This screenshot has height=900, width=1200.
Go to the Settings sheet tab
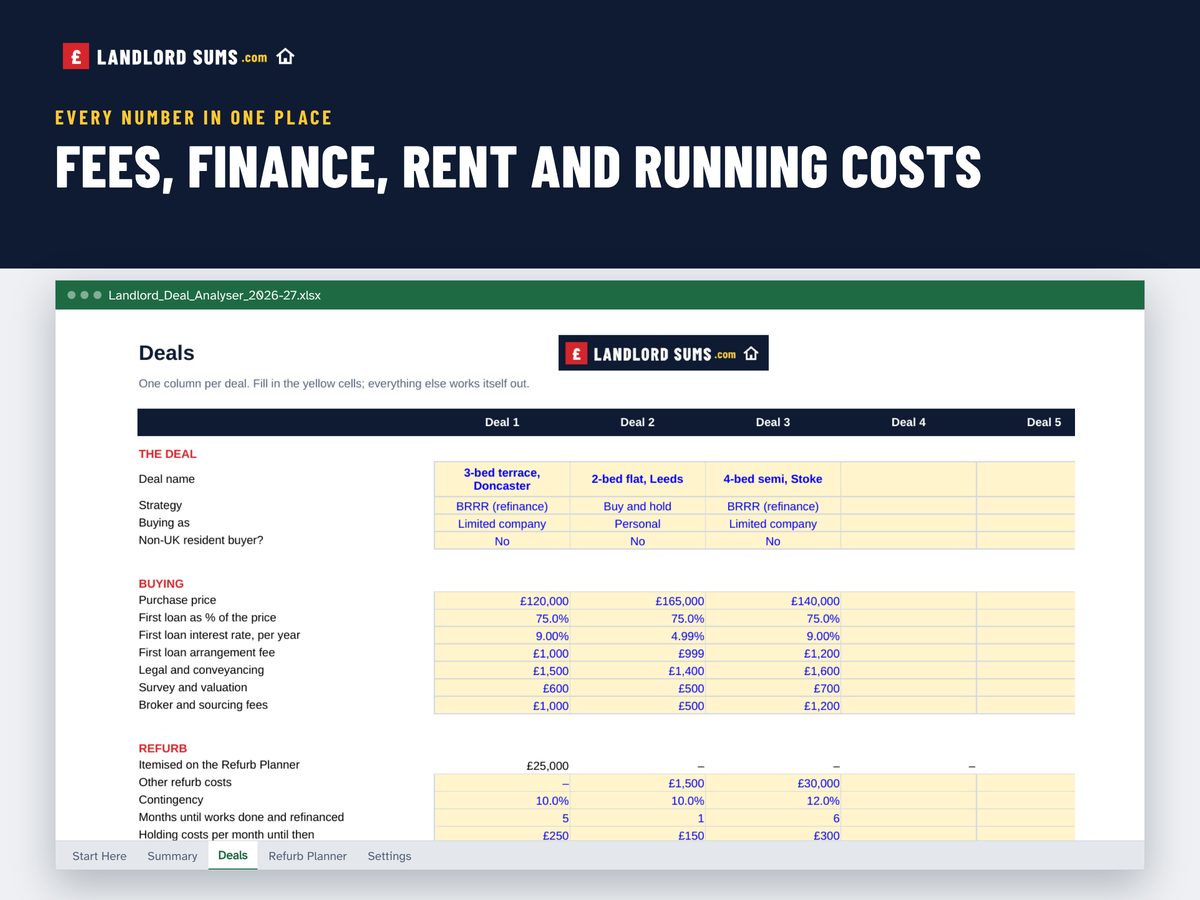pos(389,856)
